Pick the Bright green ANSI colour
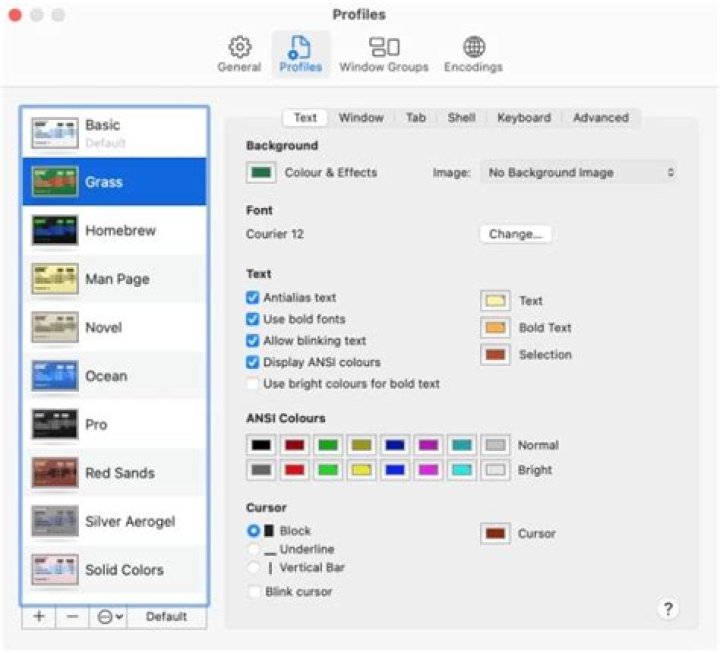720x653 pixels. click(x=328, y=470)
